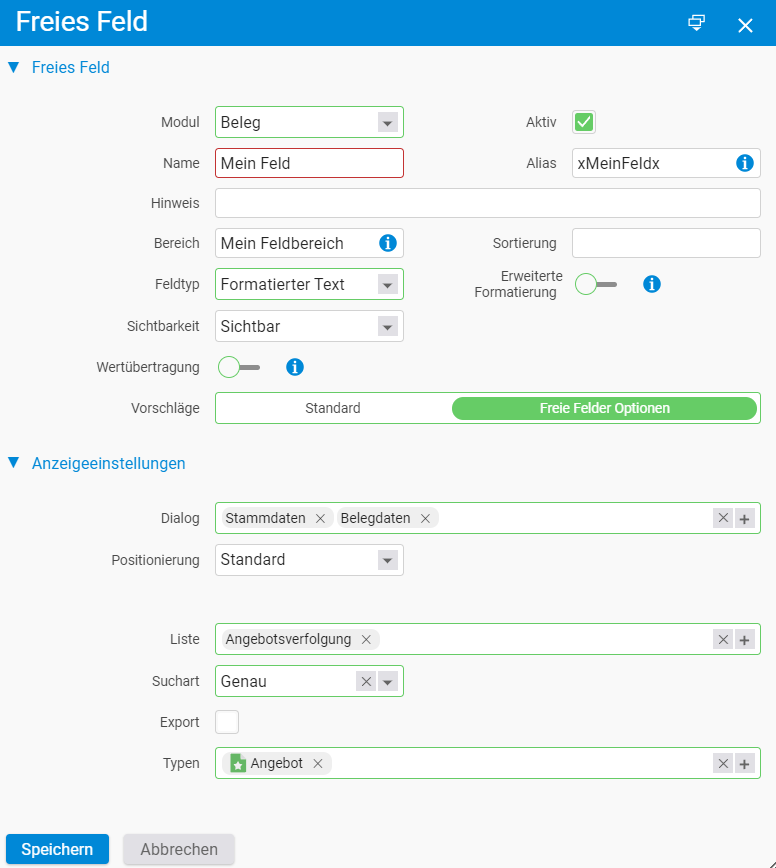Click the Stammdaten tag text
Screen dimensions: 776x868
pyautogui.click(x=265, y=518)
